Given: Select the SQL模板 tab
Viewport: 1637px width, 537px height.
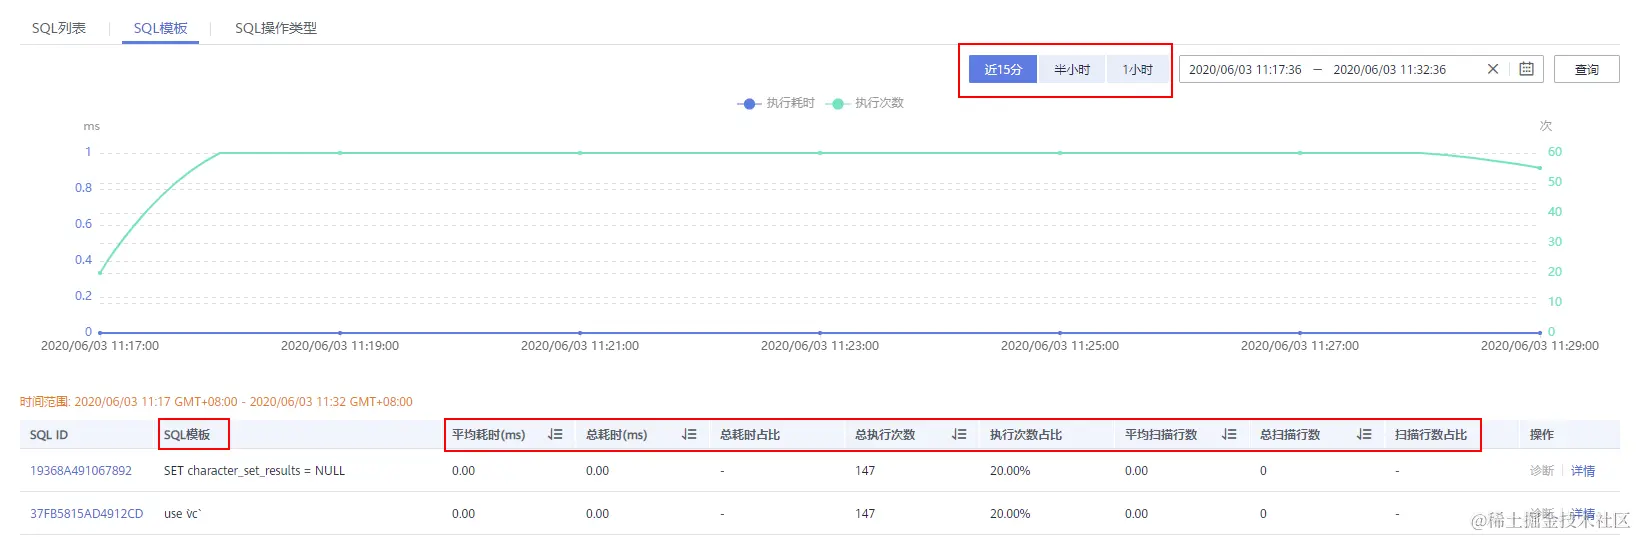Looking at the screenshot, I should (x=160, y=28).
